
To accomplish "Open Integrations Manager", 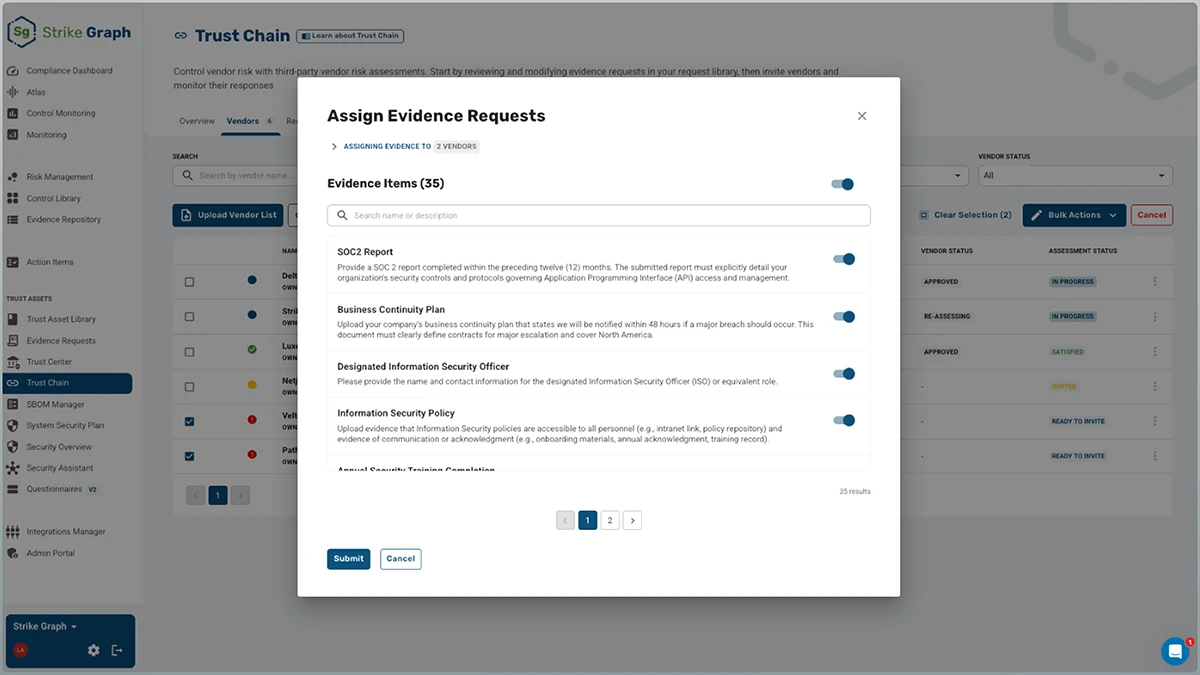I will (68, 532).
